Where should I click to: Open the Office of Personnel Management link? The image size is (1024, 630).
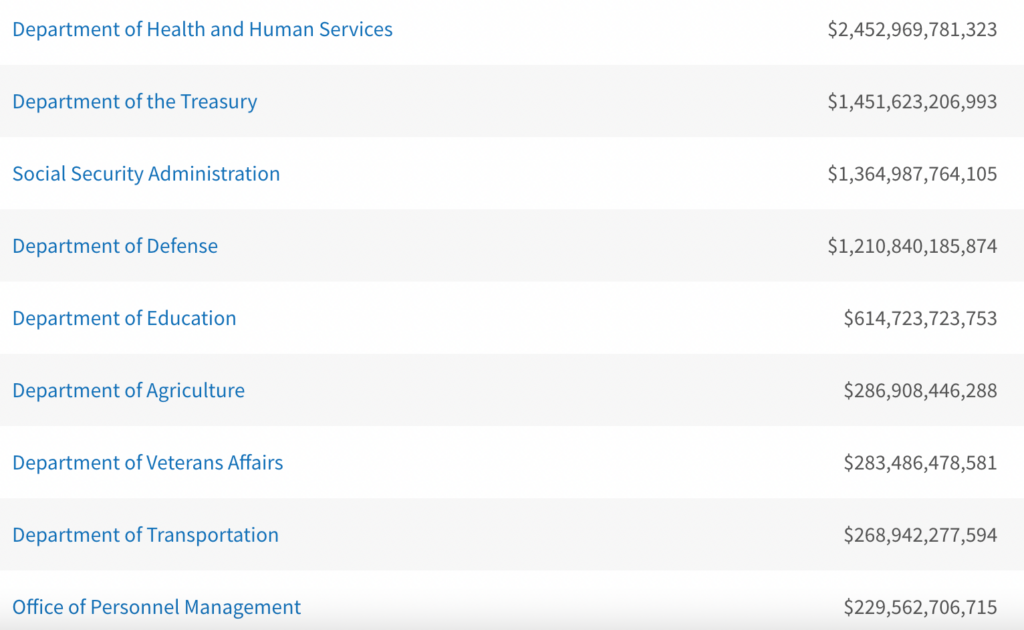point(156,607)
